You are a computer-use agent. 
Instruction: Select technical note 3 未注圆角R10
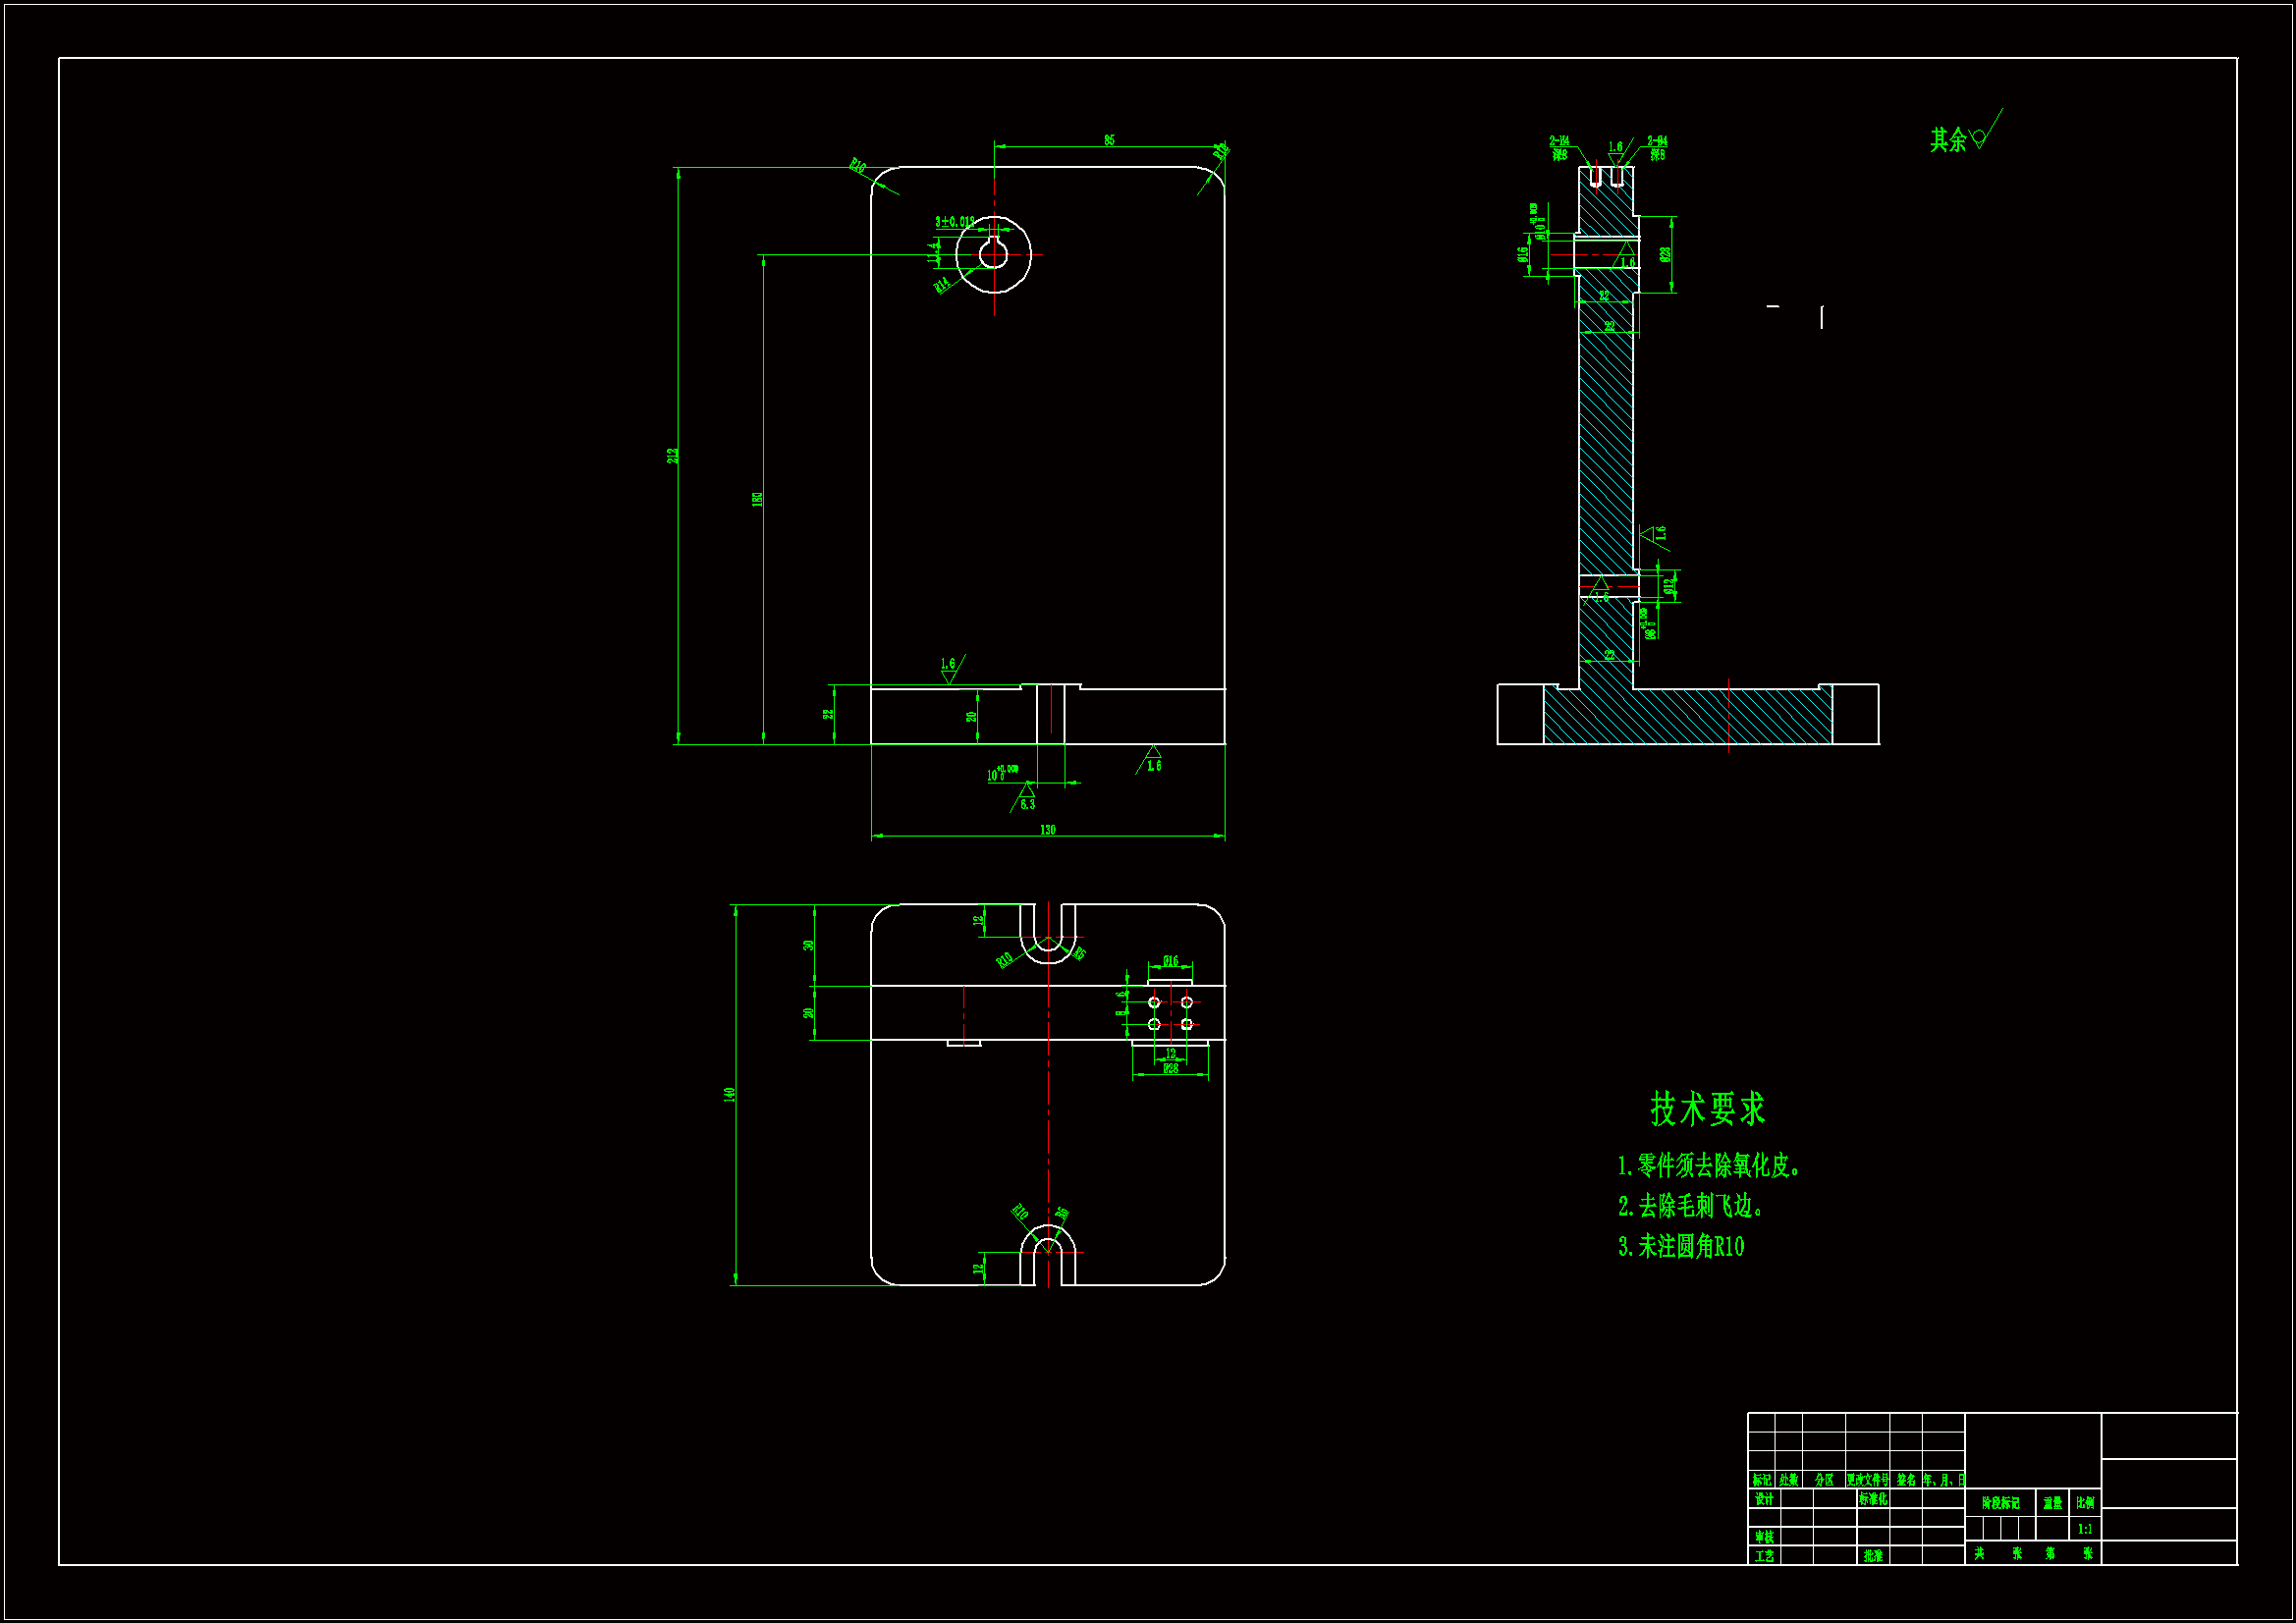tap(1681, 1246)
